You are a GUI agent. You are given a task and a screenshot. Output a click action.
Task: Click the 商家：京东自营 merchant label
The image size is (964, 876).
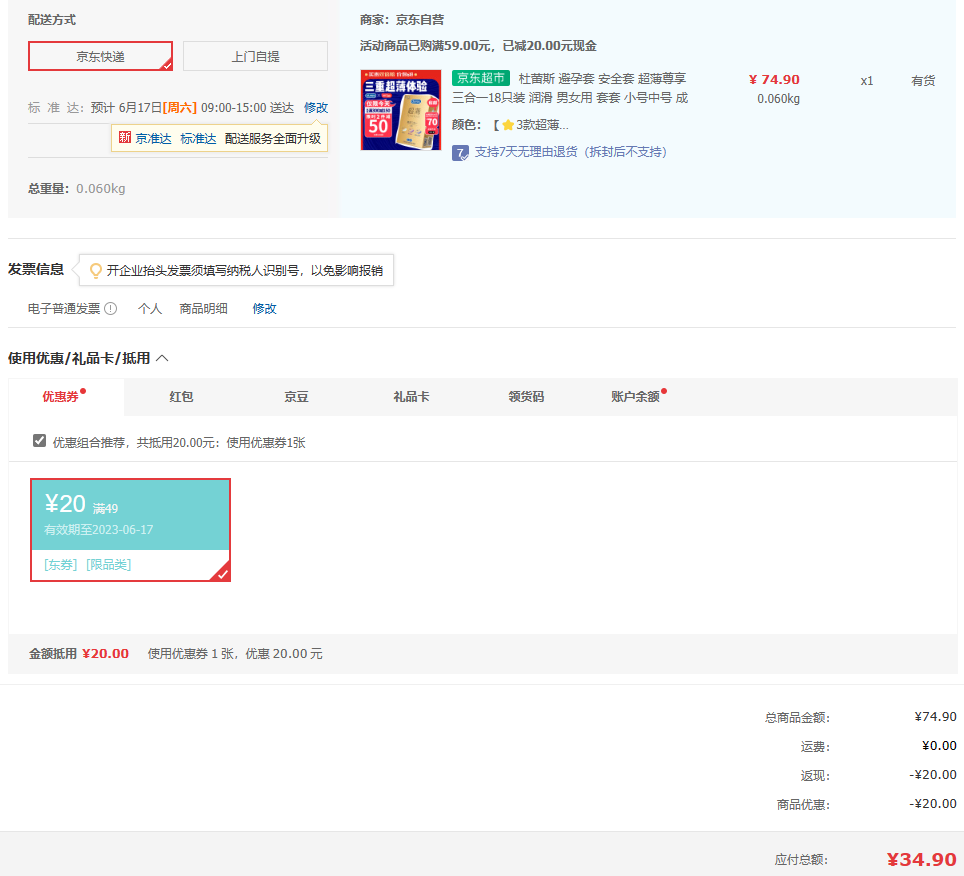pos(402,20)
